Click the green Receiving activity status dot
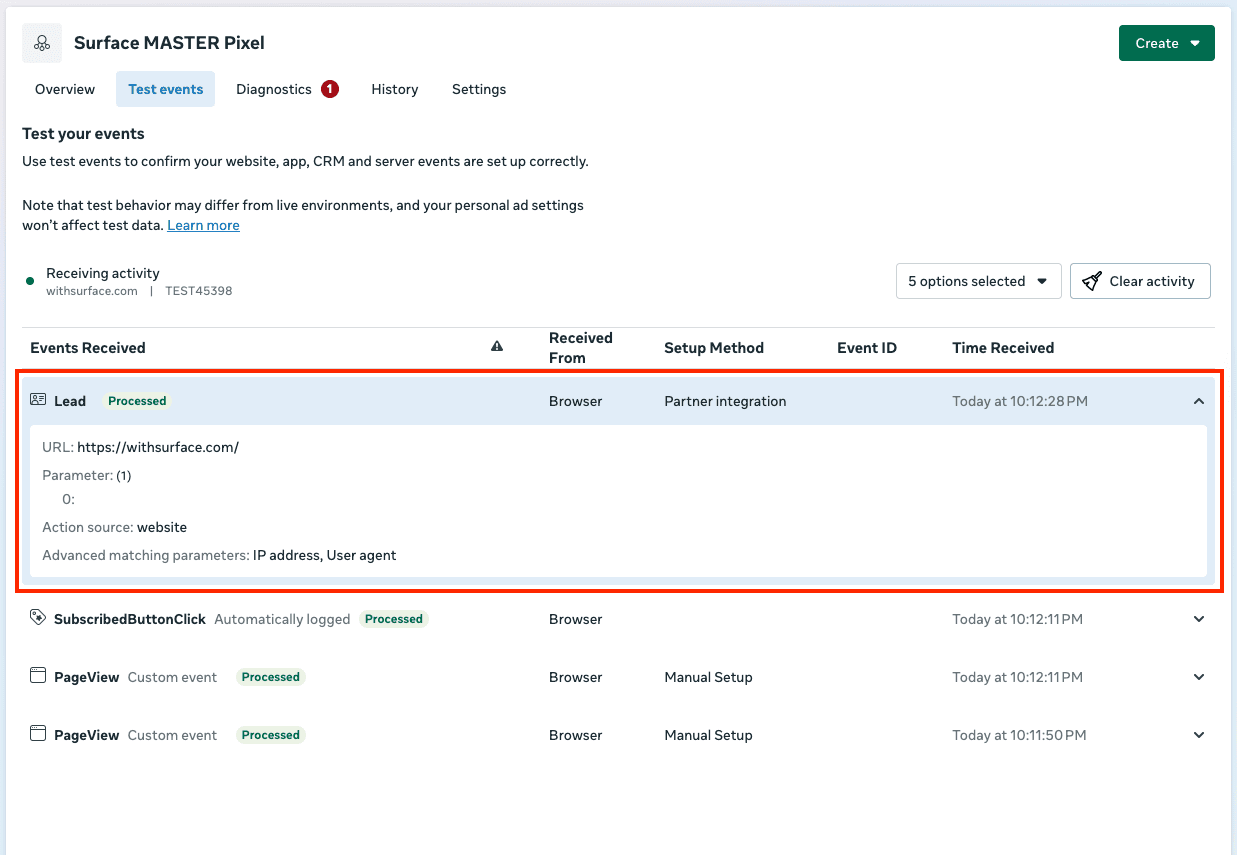This screenshot has height=855, width=1237. coord(30,281)
